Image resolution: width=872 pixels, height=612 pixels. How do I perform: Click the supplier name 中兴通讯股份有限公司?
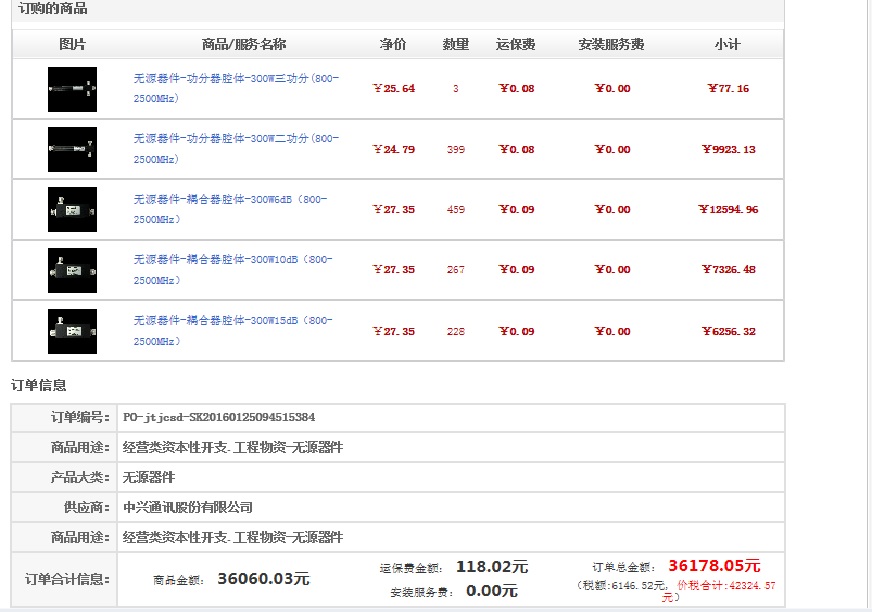click(188, 507)
